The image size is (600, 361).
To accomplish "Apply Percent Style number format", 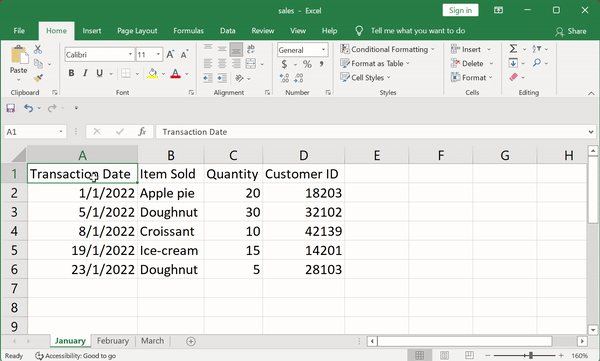I will [307, 64].
